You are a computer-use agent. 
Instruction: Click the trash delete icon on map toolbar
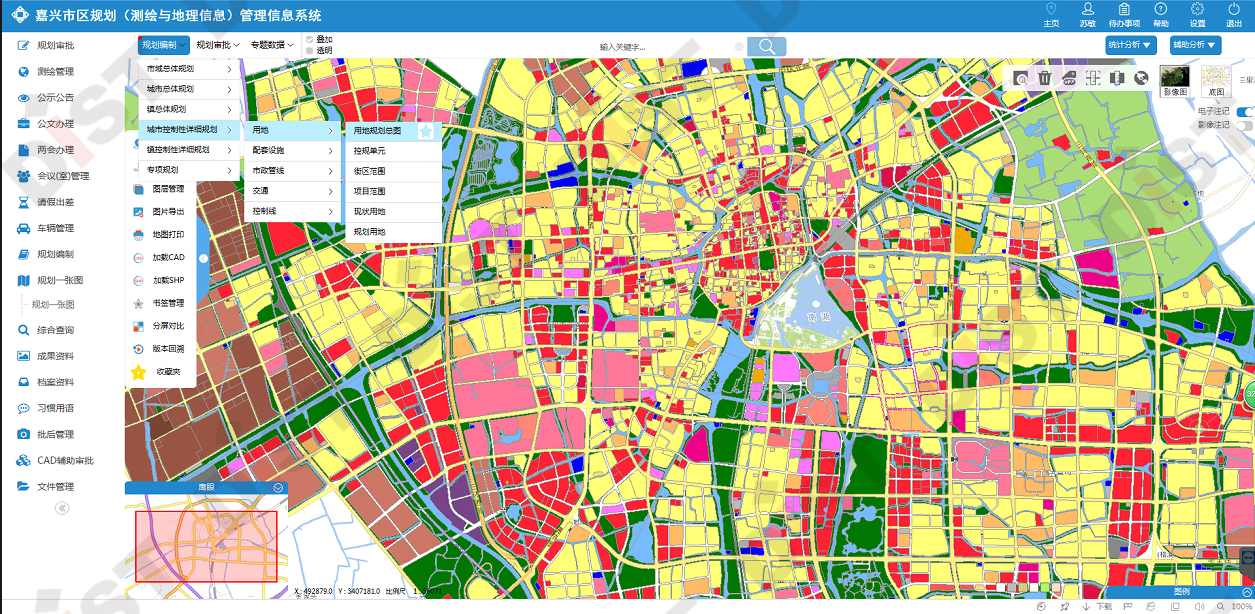[1044, 78]
